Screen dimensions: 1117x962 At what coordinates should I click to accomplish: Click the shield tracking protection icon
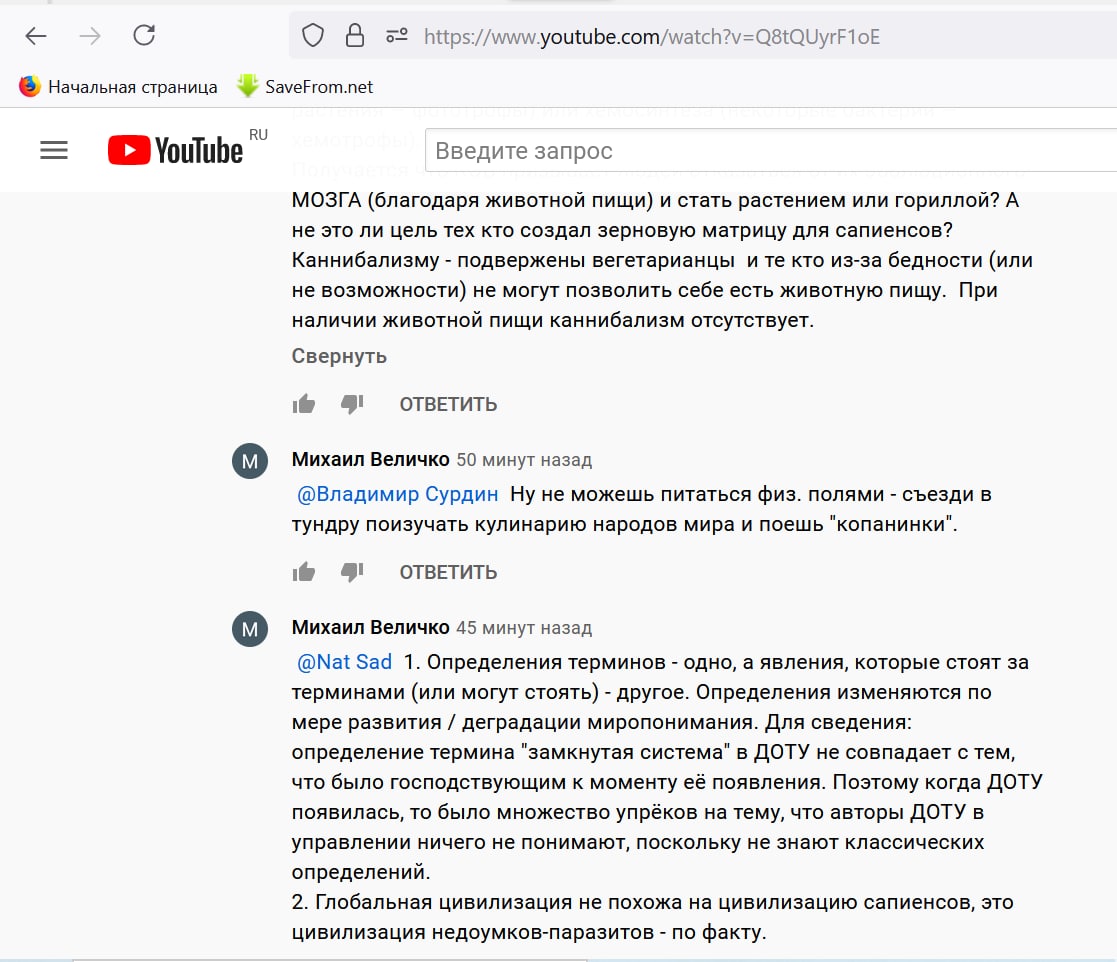point(313,37)
